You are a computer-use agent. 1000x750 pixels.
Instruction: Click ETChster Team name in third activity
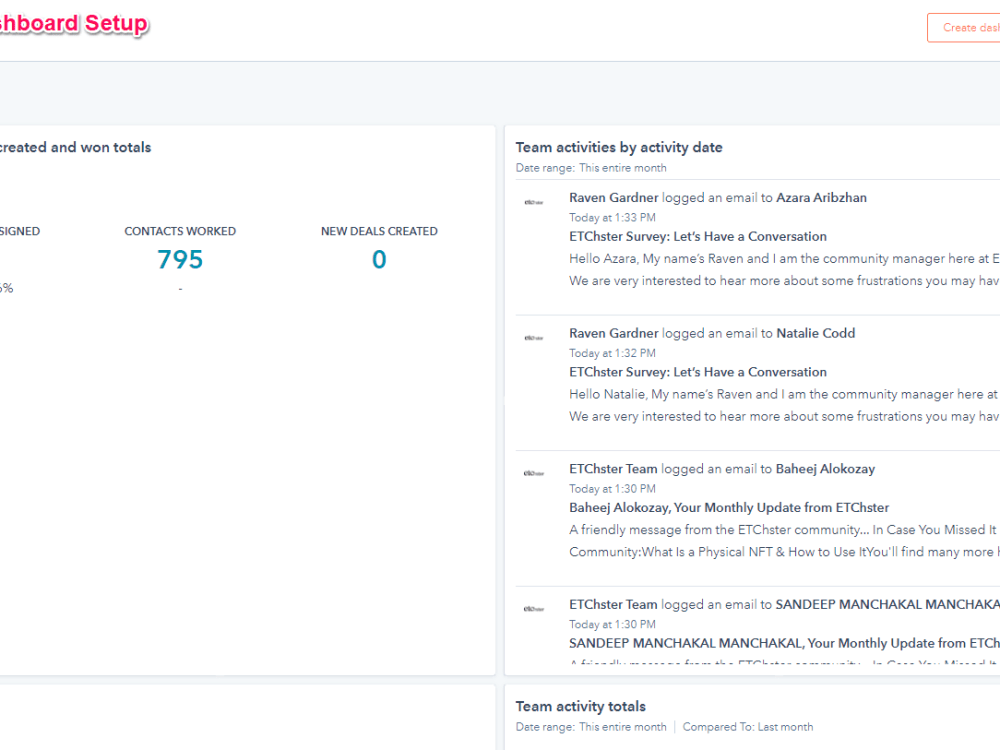[613, 469]
